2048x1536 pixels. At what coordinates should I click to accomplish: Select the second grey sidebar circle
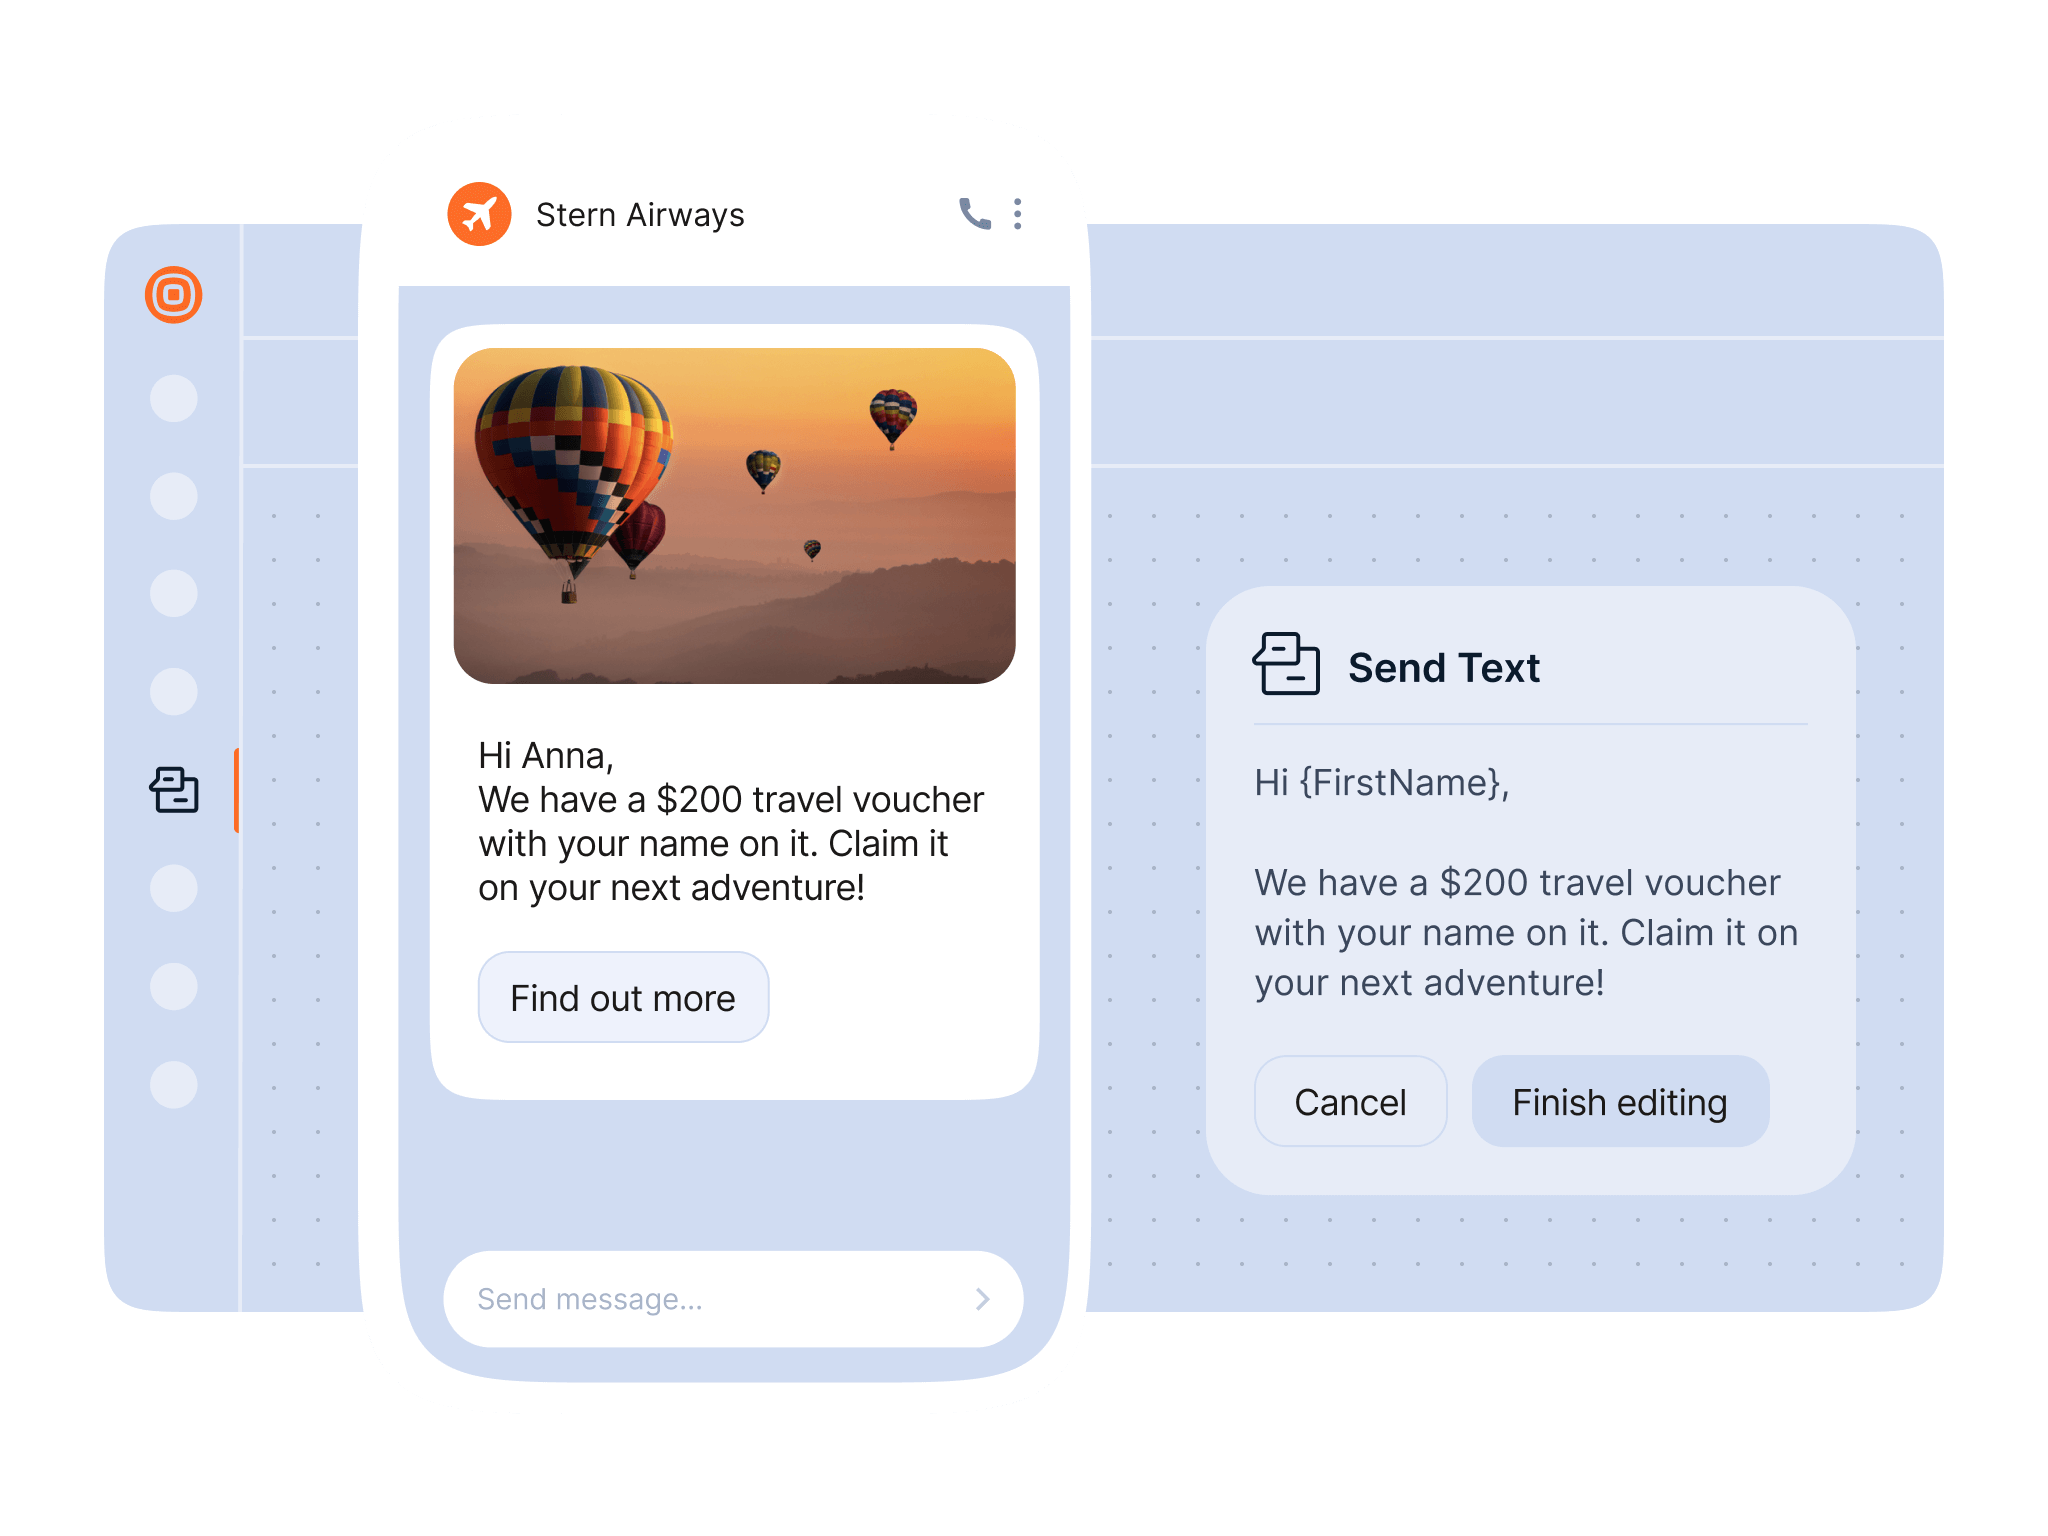[x=174, y=496]
